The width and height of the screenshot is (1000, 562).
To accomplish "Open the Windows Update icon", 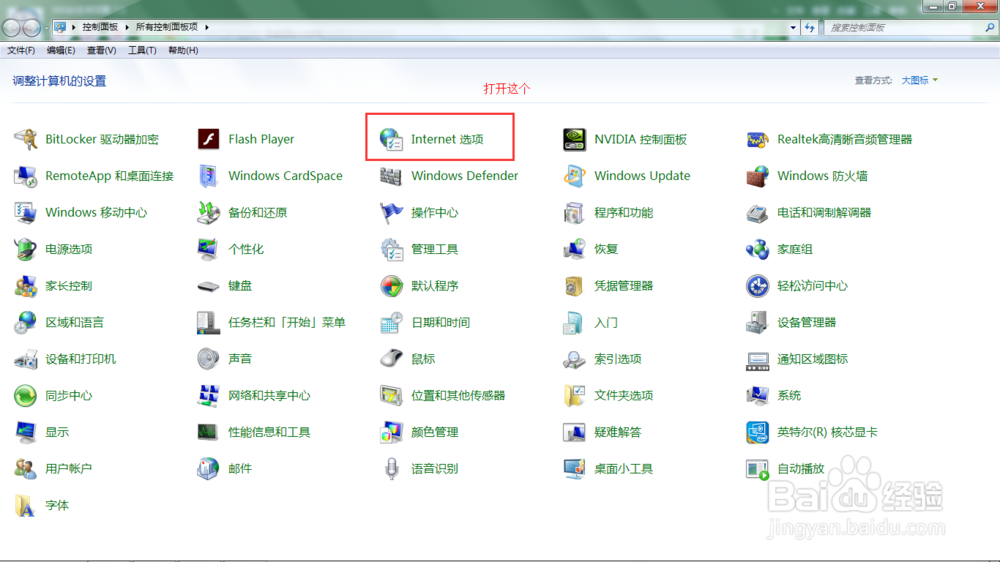I will 574,176.
